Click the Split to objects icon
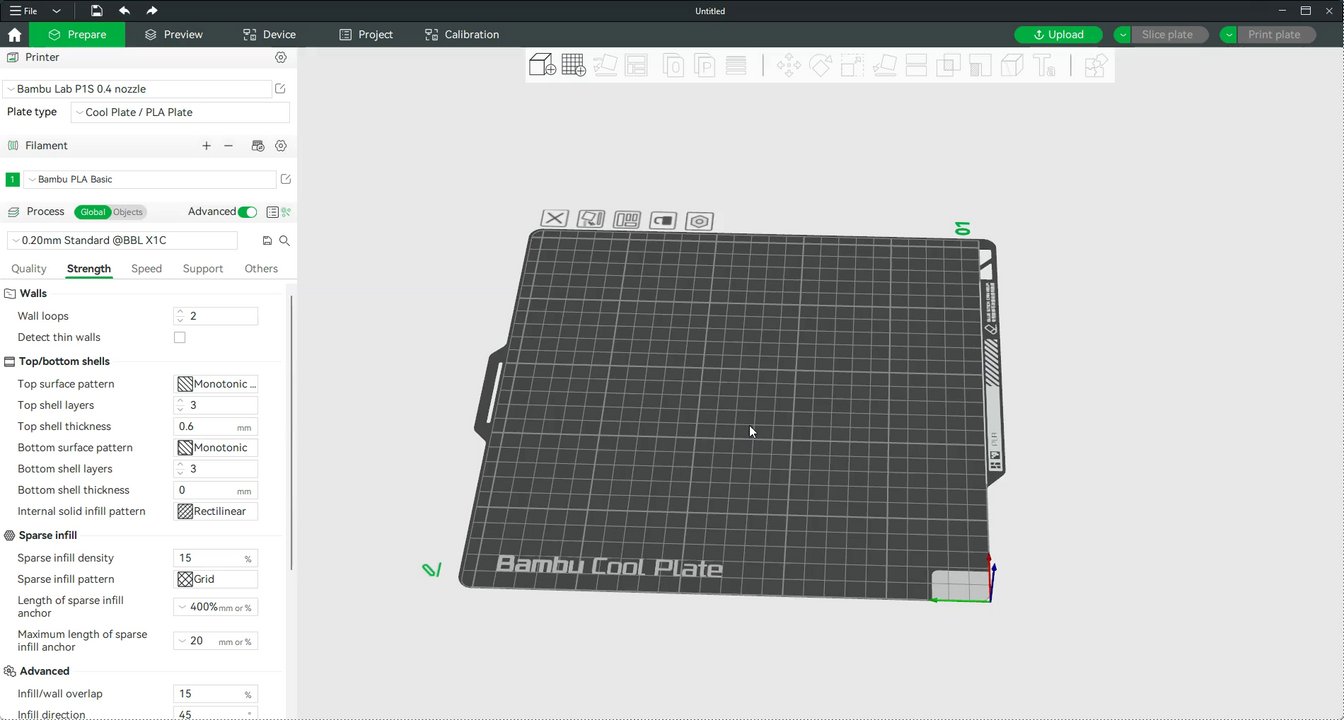The image size is (1344, 720). [x=674, y=66]
